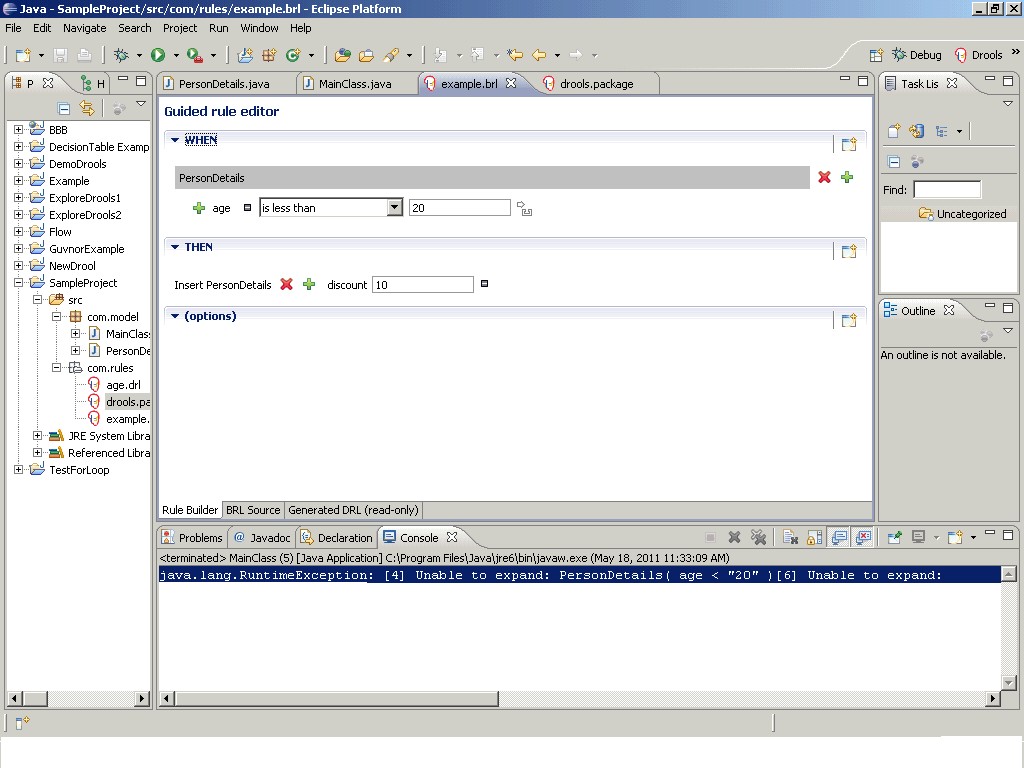
Task: Click the add-condition icon in WHEN section
Action: (x=849, y=144)
